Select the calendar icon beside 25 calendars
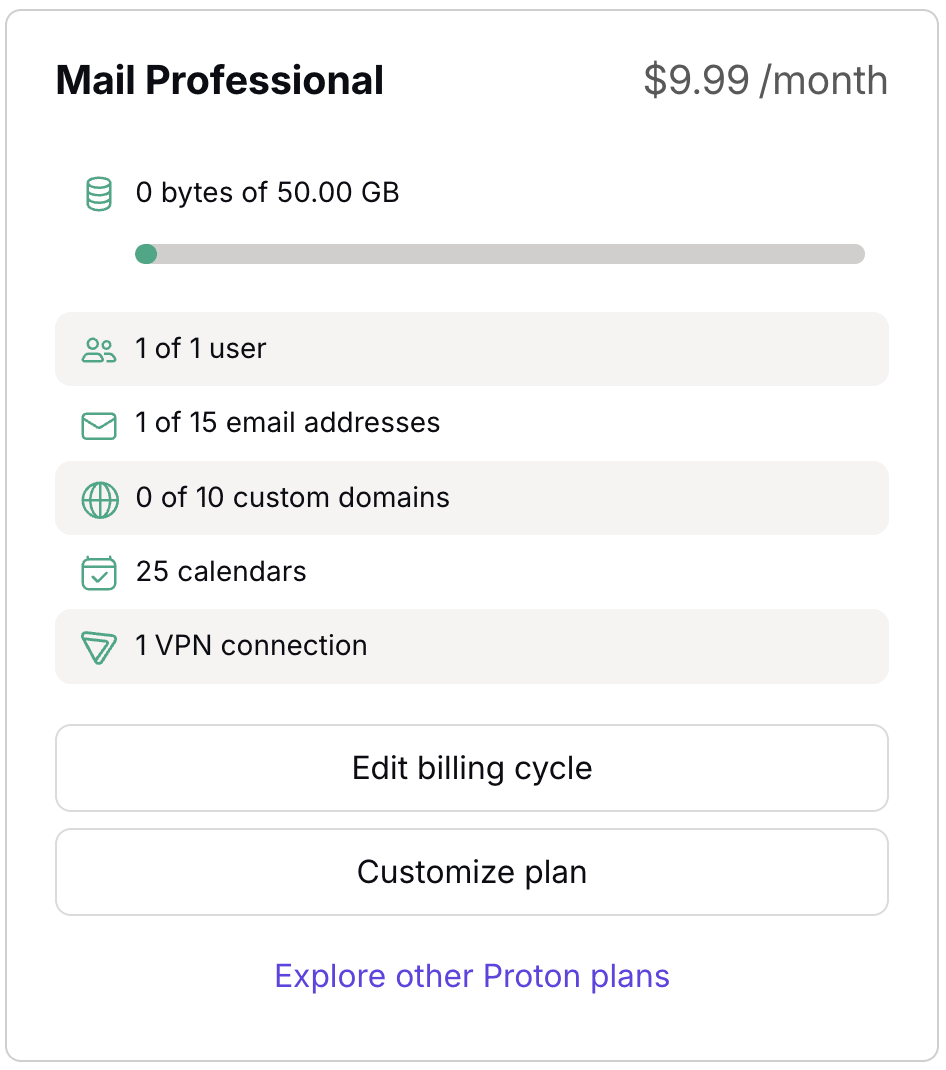 (x=97, y=572)
